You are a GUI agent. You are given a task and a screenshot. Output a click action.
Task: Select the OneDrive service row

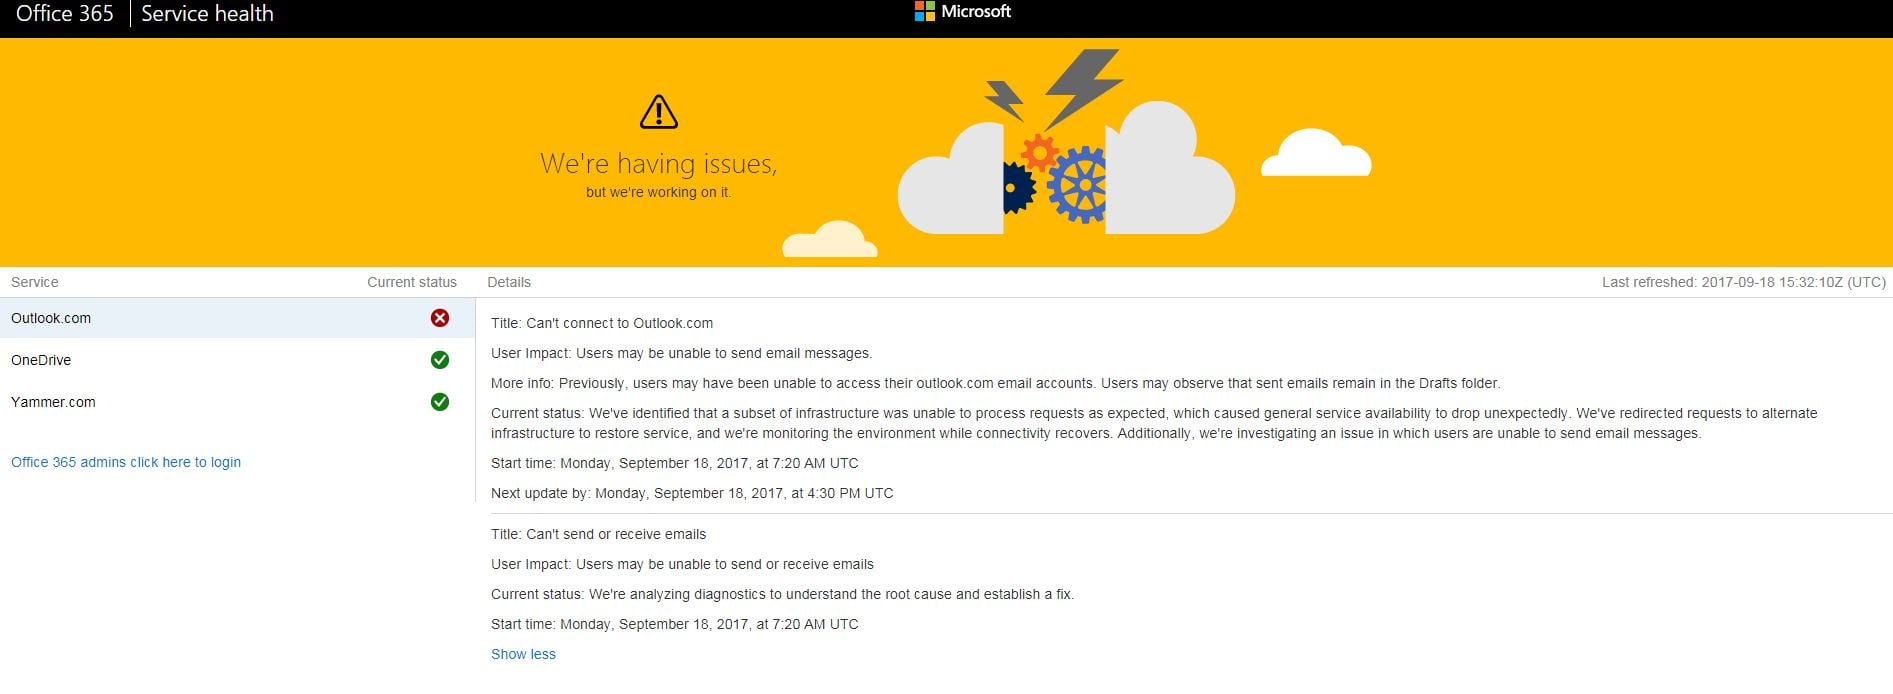(237, 360)
